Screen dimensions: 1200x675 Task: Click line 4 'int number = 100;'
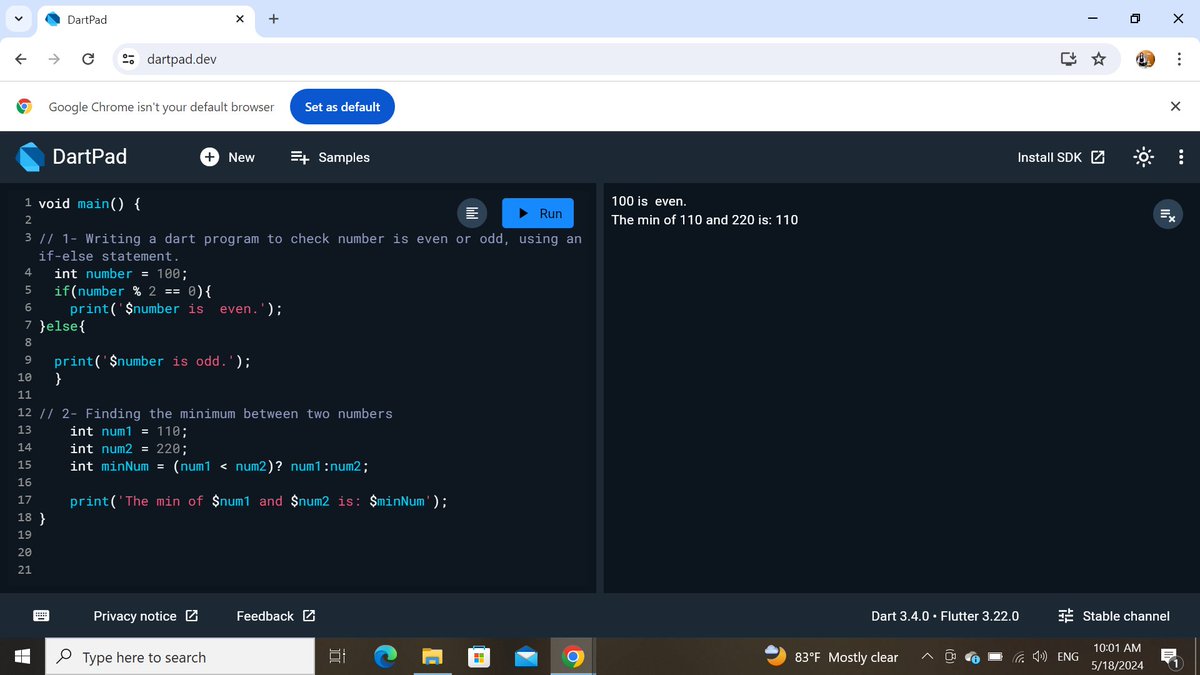[x=121, y=274]
